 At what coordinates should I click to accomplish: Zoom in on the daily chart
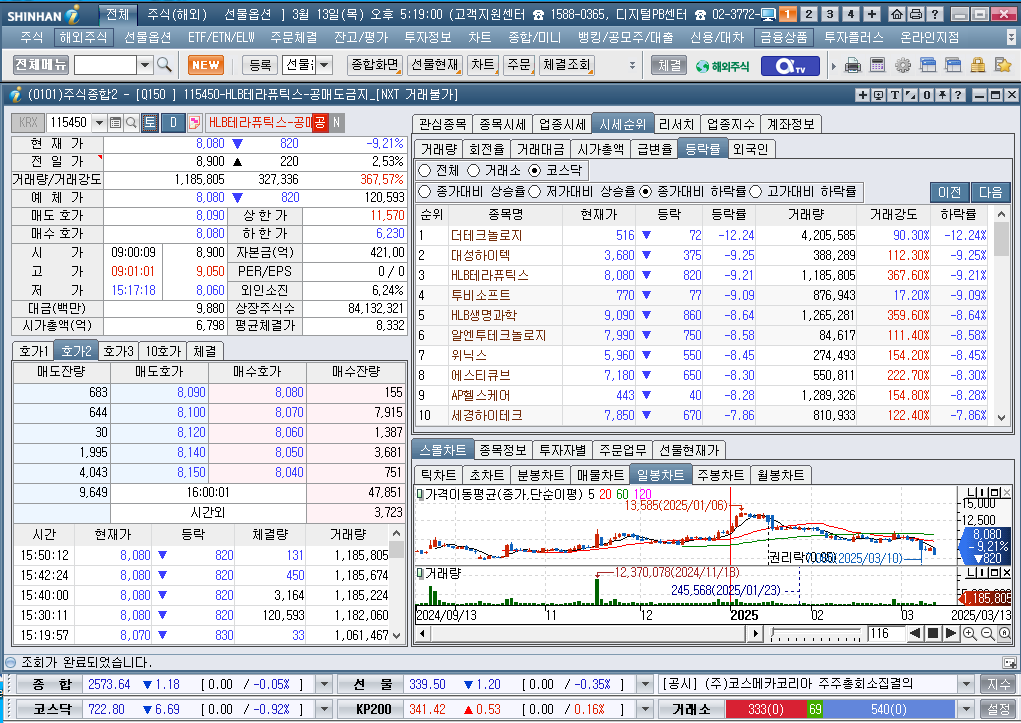pyautogui.click(x=970, y=634)
